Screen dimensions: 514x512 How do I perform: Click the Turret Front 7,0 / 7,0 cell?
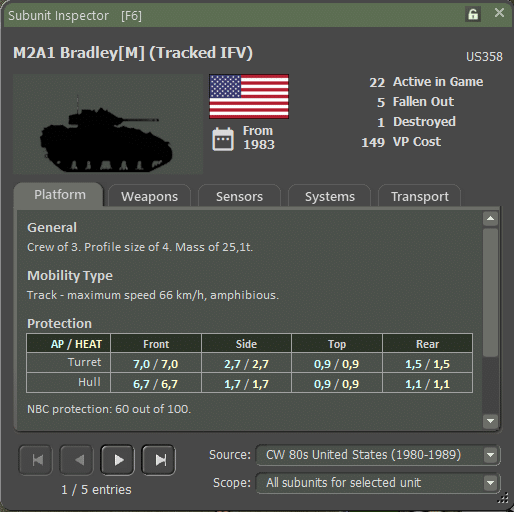(156, 364)
